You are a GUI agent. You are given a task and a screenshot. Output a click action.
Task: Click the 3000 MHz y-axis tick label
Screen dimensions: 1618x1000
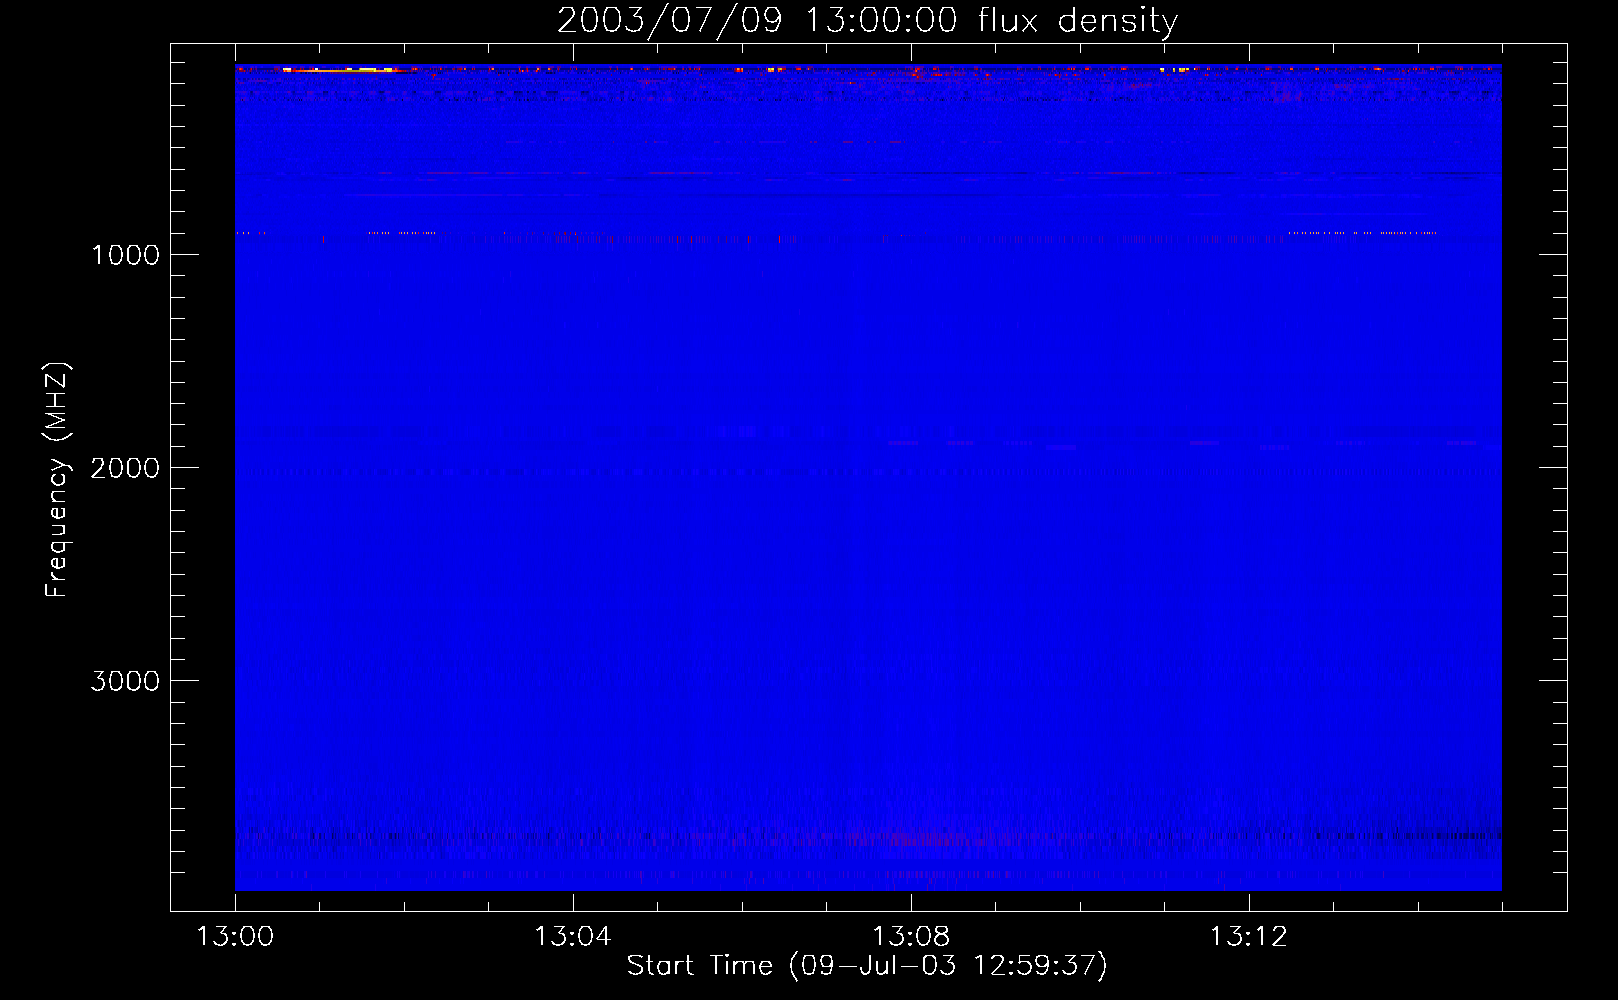(125, 681)
